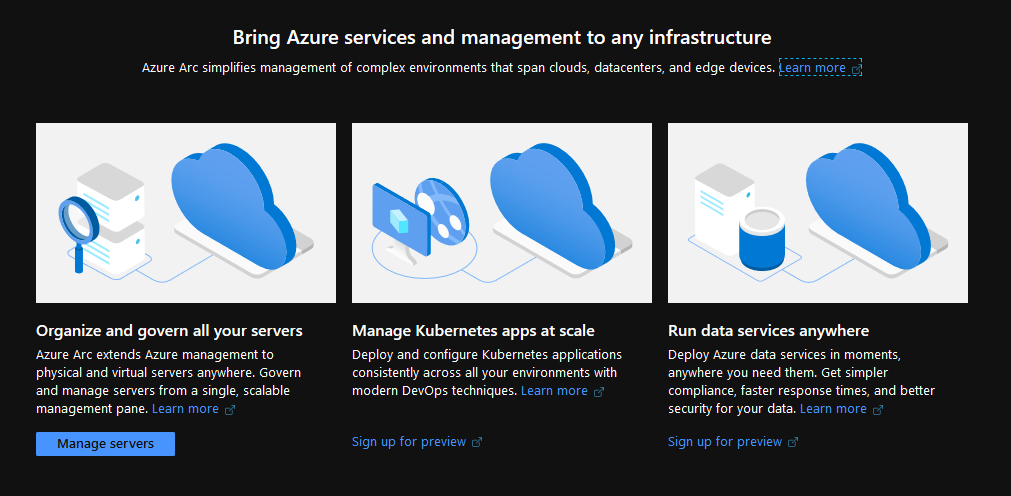Click external link icon beside data services preview signup
The height and width of the screenshot is (496, 1011).
pos(793,442)
